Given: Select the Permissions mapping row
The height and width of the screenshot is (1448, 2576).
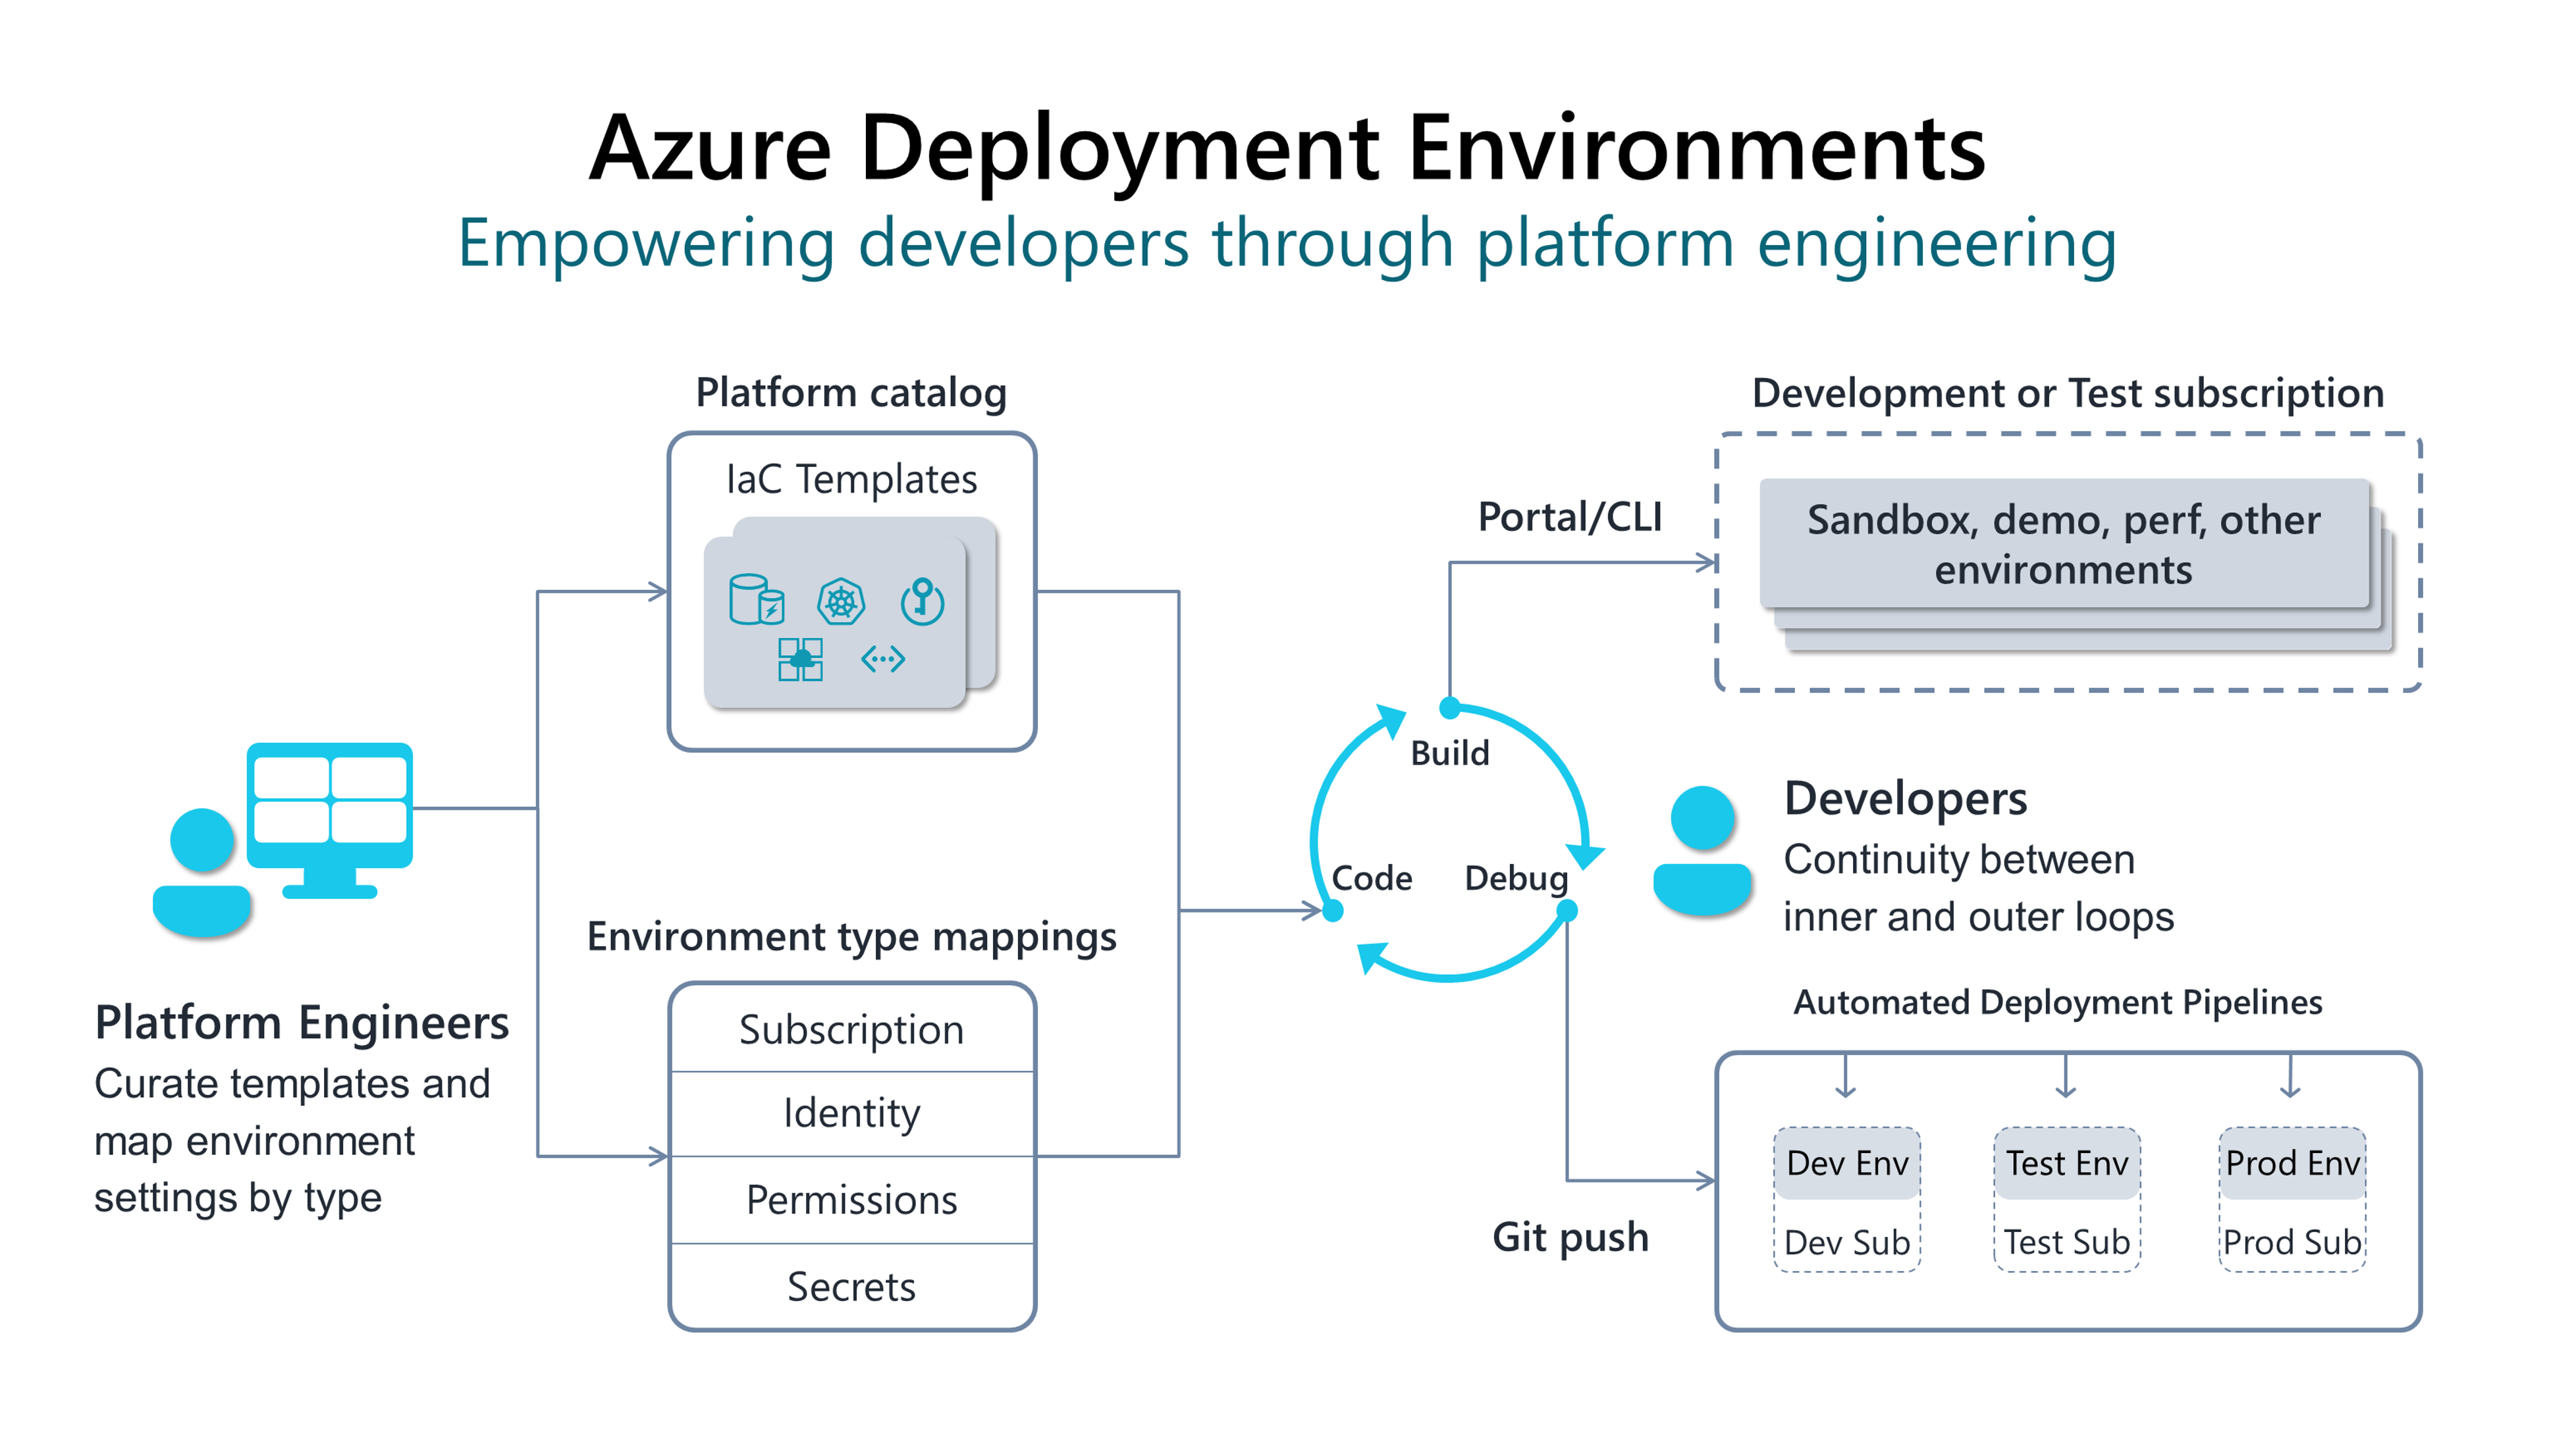Looking at the screenshot, I should (852, 1199).
